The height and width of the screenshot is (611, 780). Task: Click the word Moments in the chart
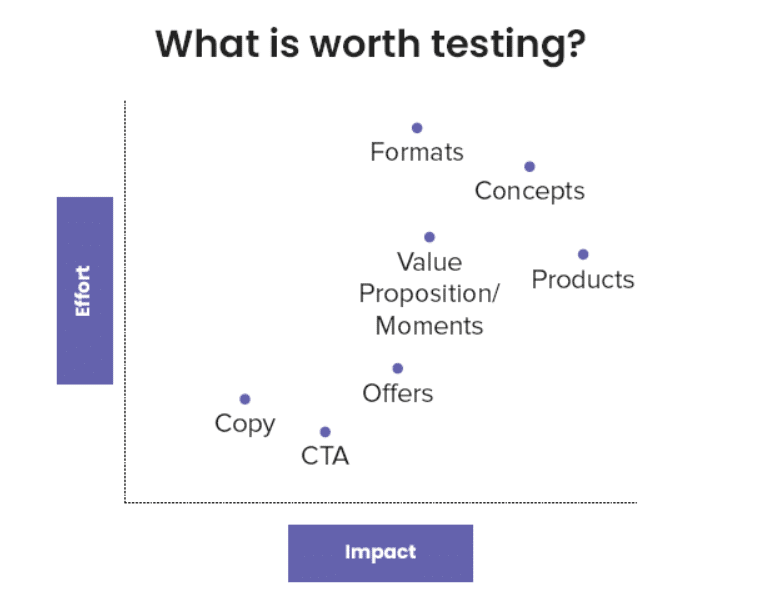(x=429, y=326)
